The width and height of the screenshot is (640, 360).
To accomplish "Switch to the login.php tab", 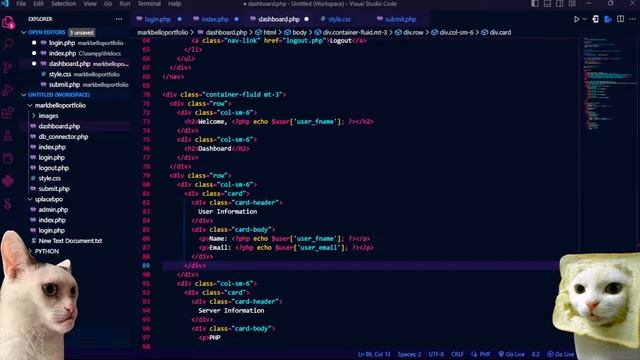I will pyautogui.click(x=158, y=19).
